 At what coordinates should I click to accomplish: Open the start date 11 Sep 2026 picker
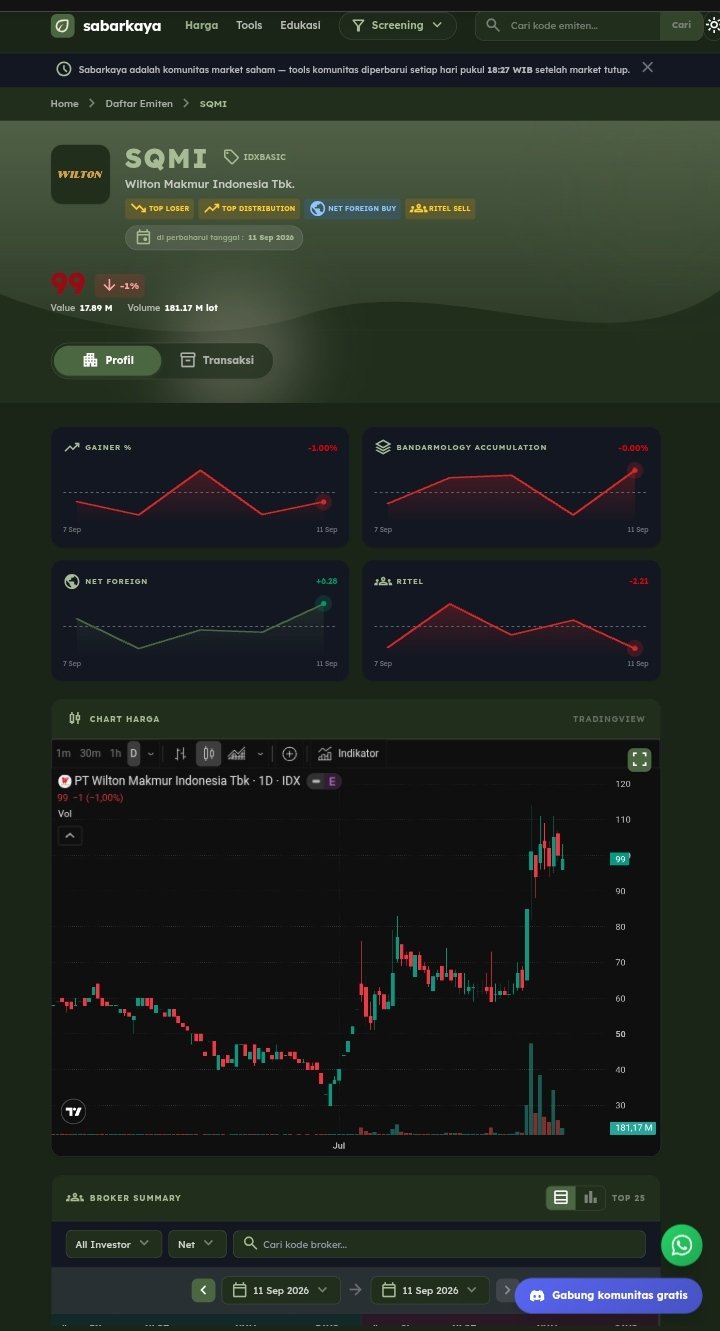[x=281, y=1290]
